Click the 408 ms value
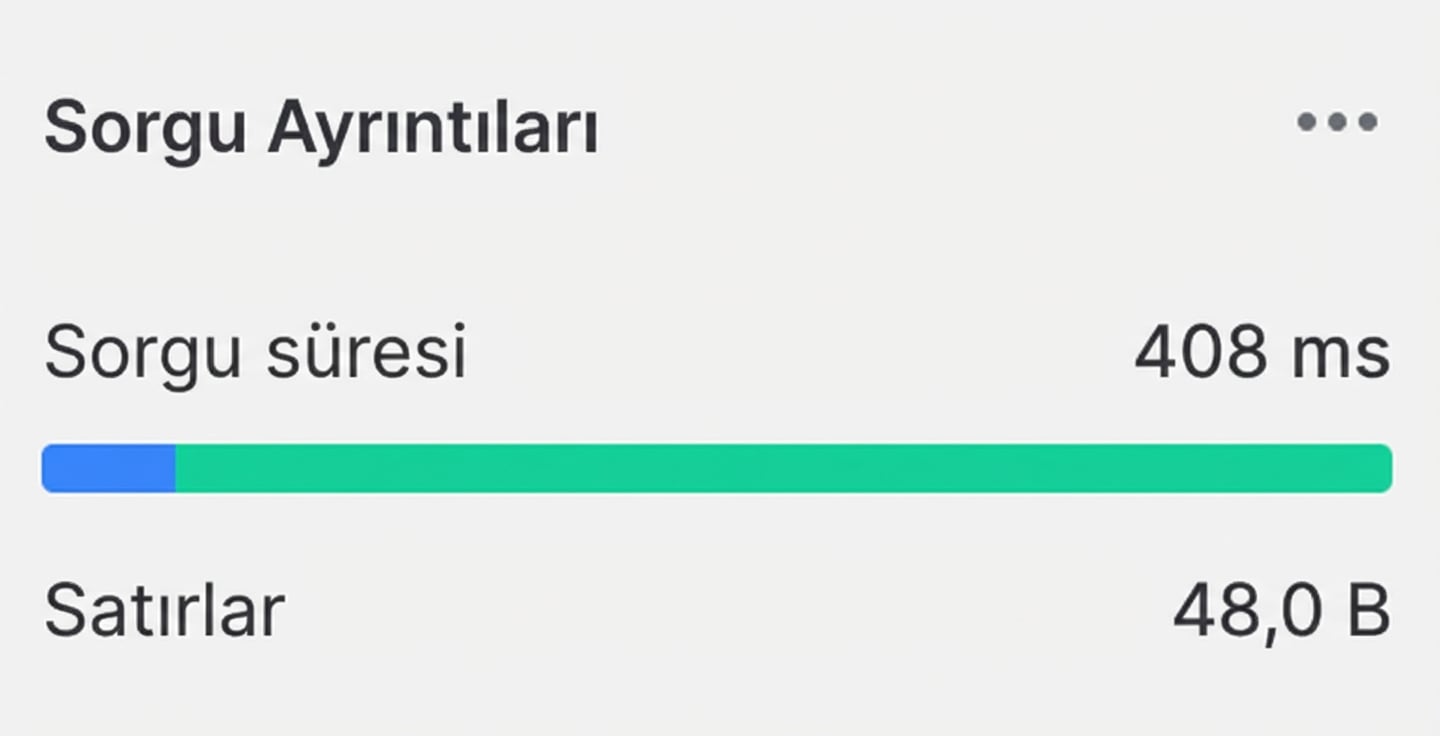The width and height of the screenshot is (1440, 736). click(1262, 352)
